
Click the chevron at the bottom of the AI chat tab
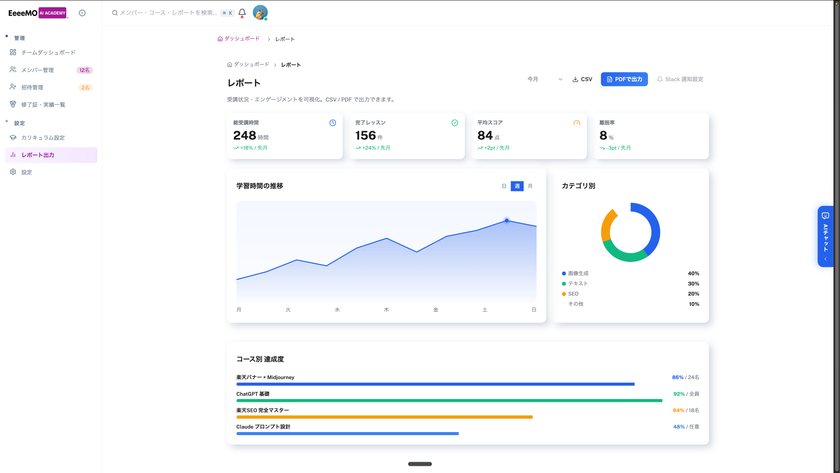click(826, 259)
